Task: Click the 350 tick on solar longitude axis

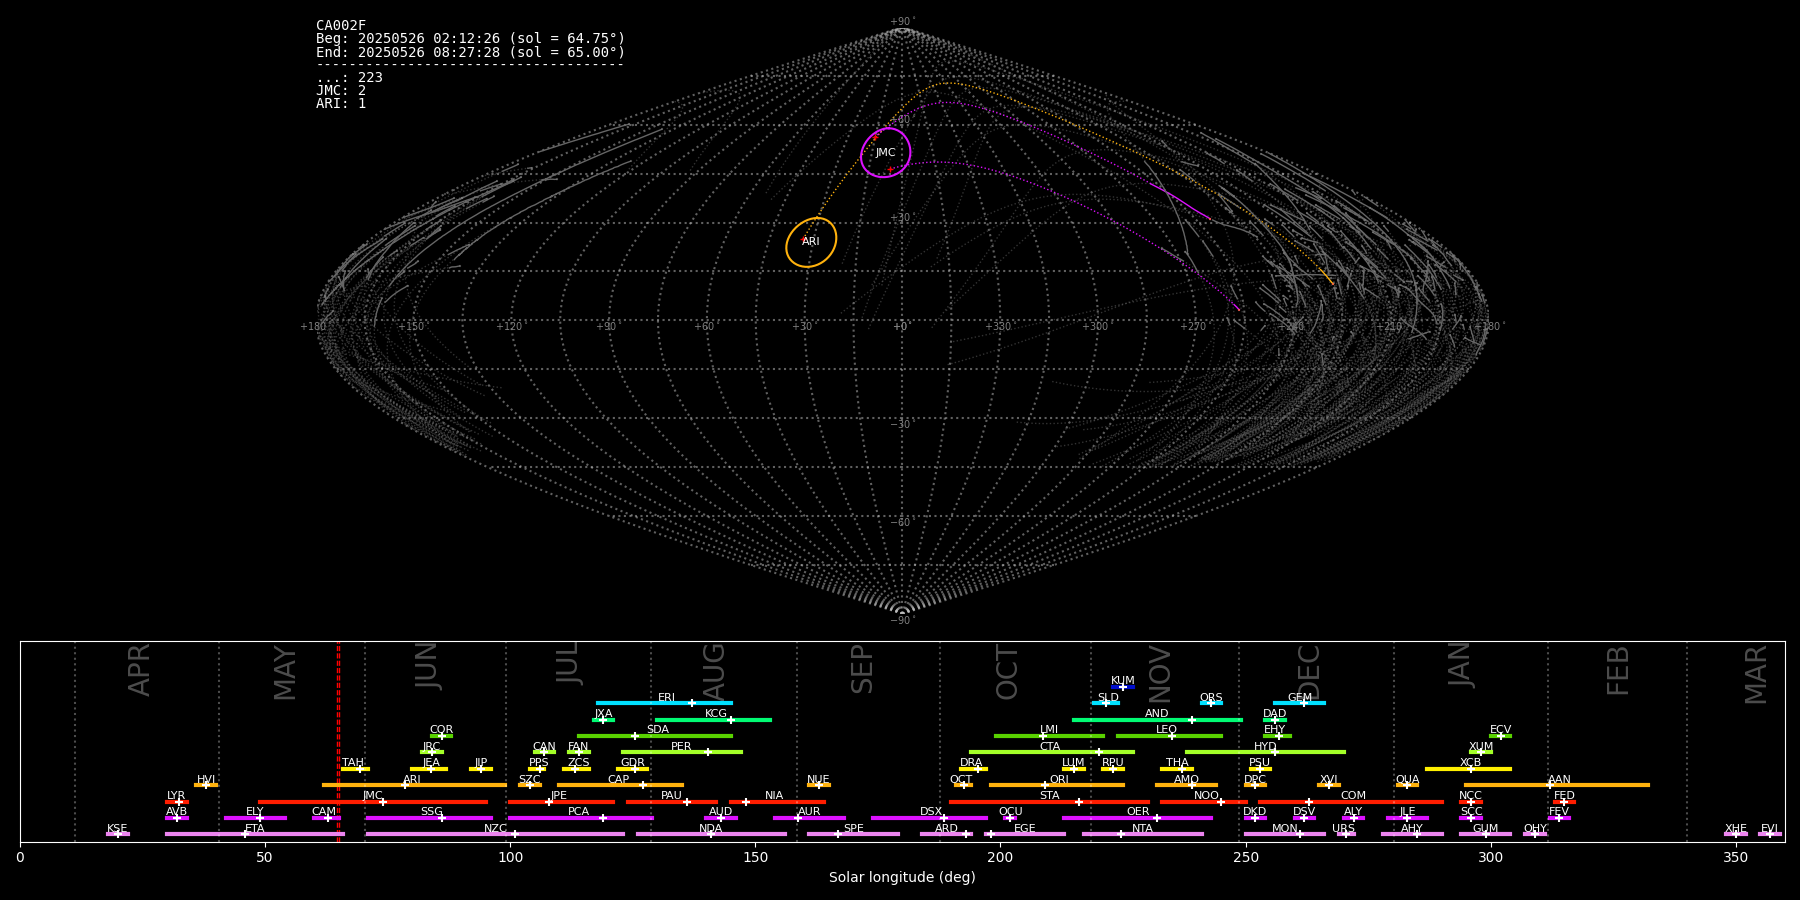Action: click(1736, 857)
